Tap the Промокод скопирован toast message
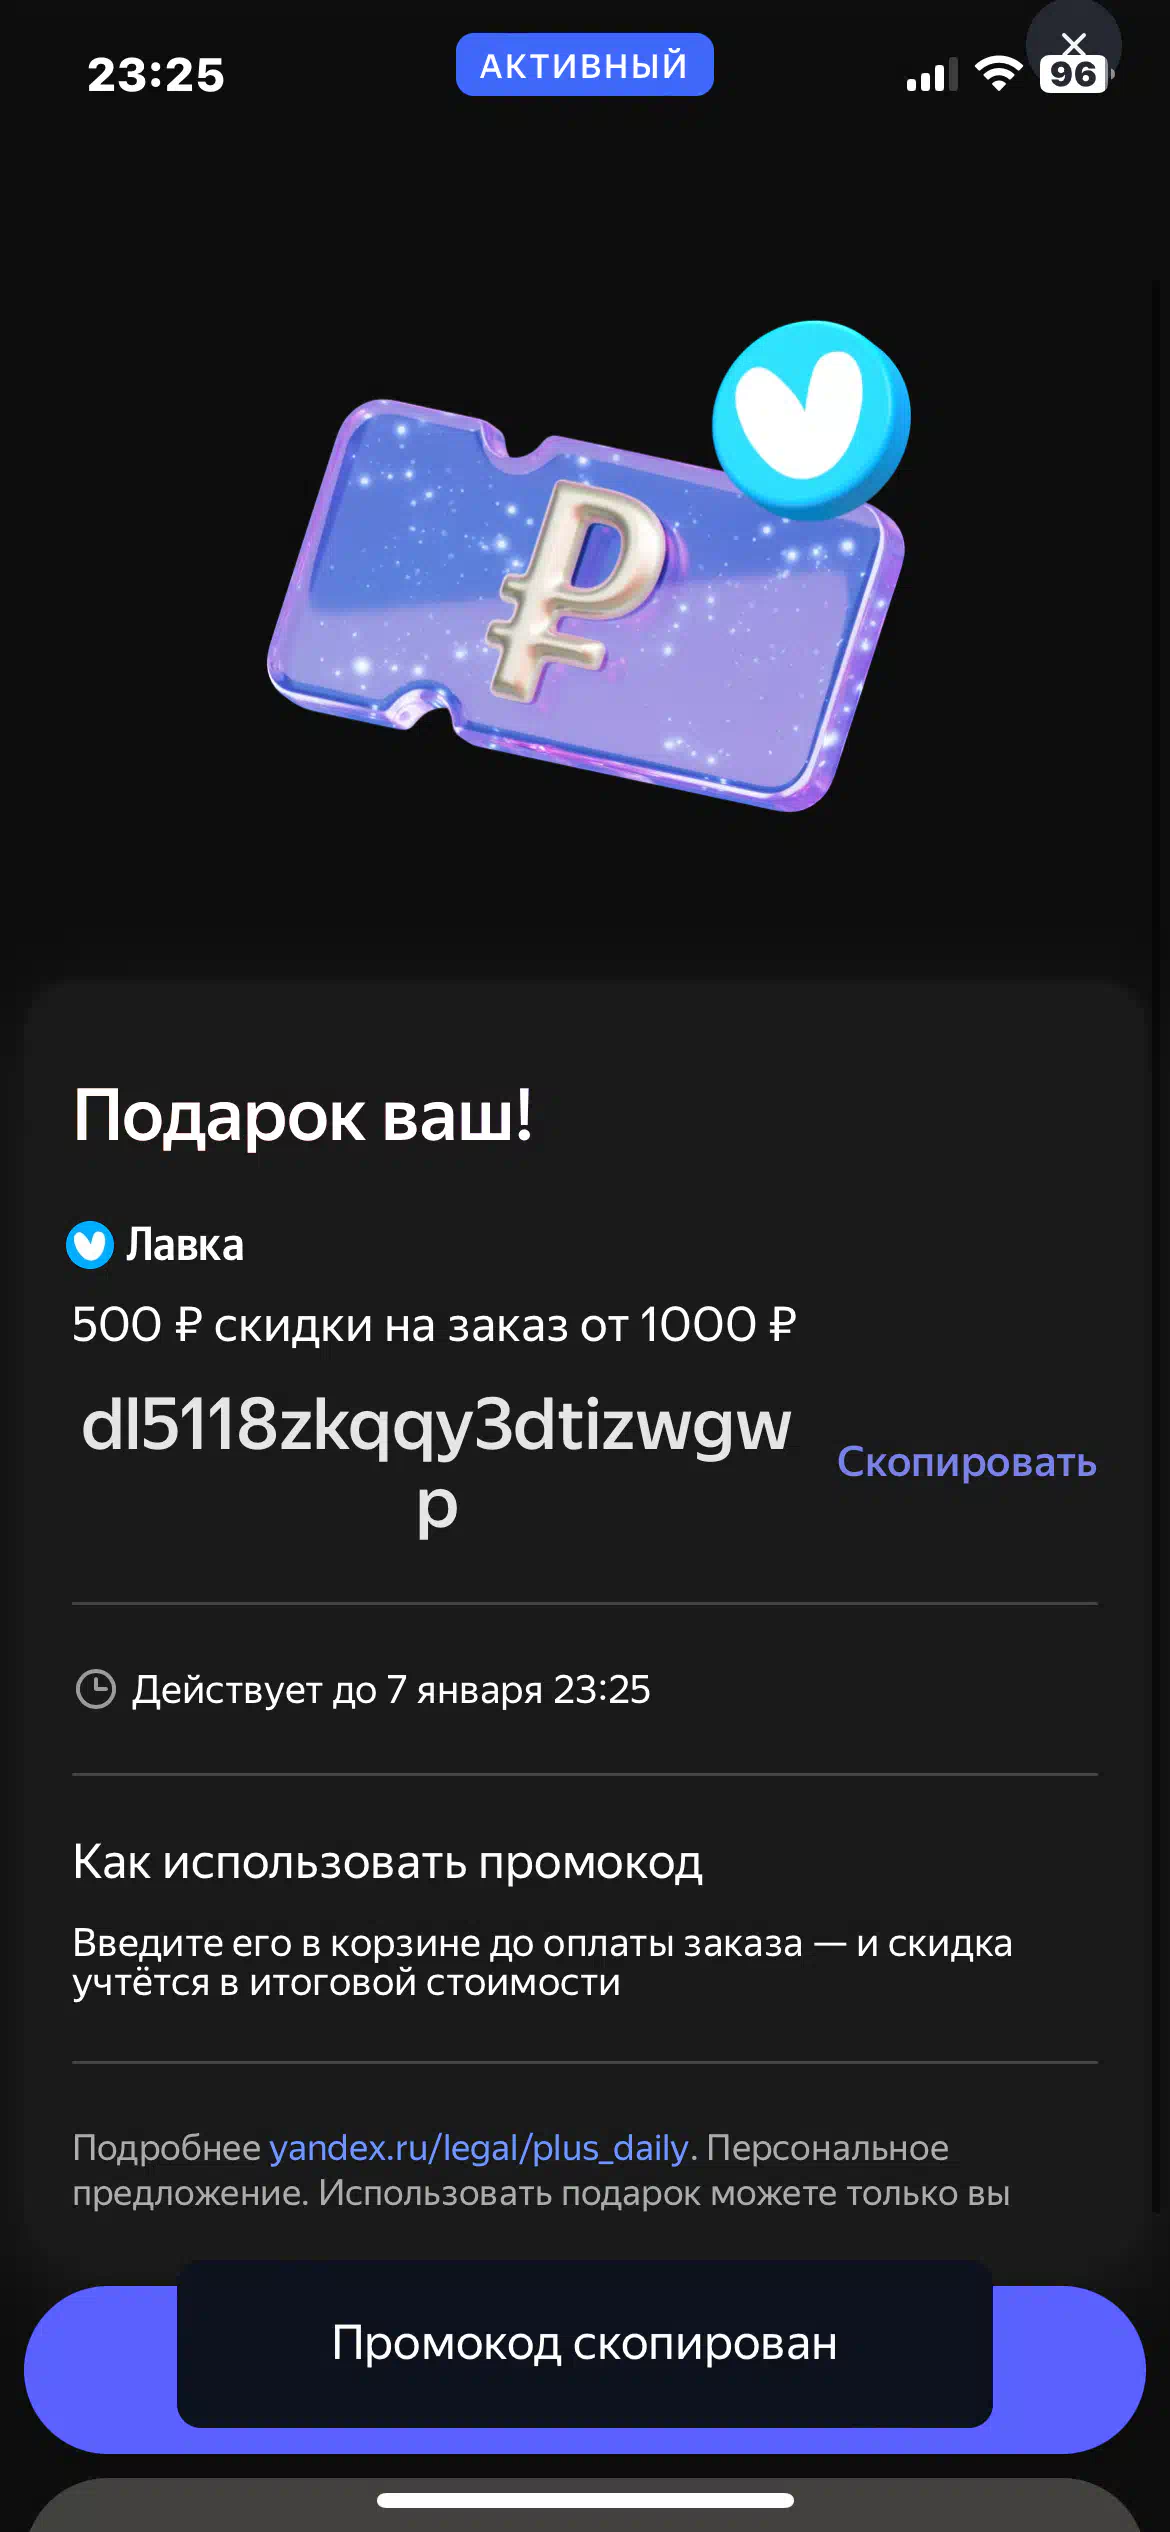This screenshot has height=2532, width=1170. pos(585,2343)
